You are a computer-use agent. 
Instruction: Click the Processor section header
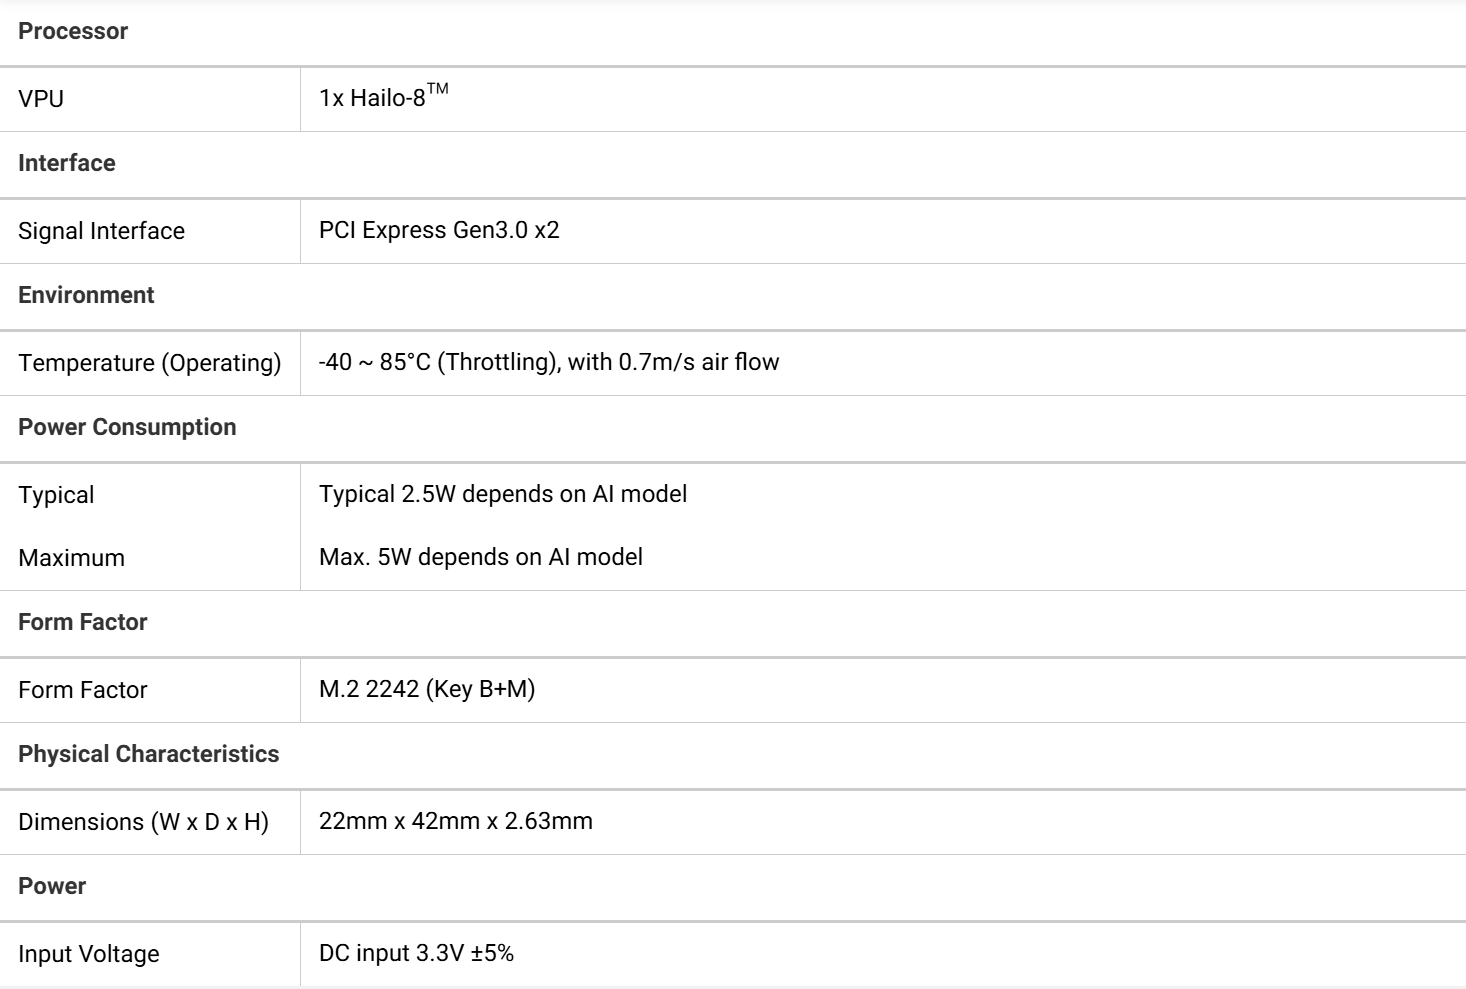click(73, 31)
